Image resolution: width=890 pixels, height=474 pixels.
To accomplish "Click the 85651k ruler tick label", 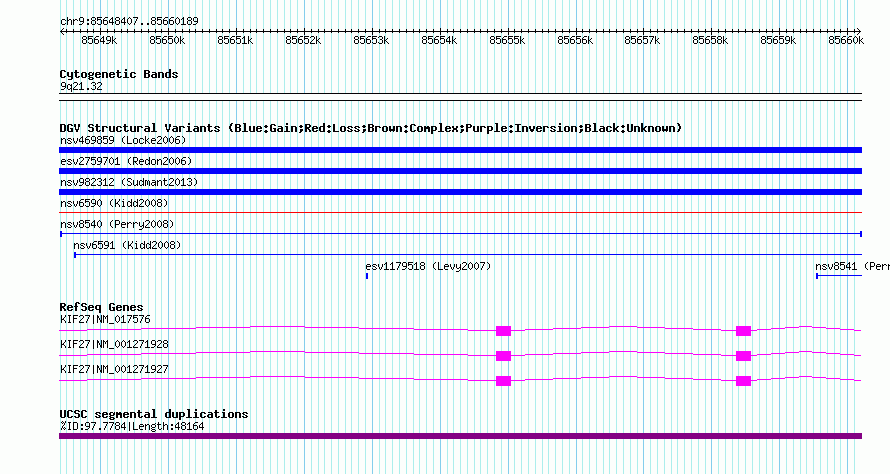I will [x=236, y=40].
